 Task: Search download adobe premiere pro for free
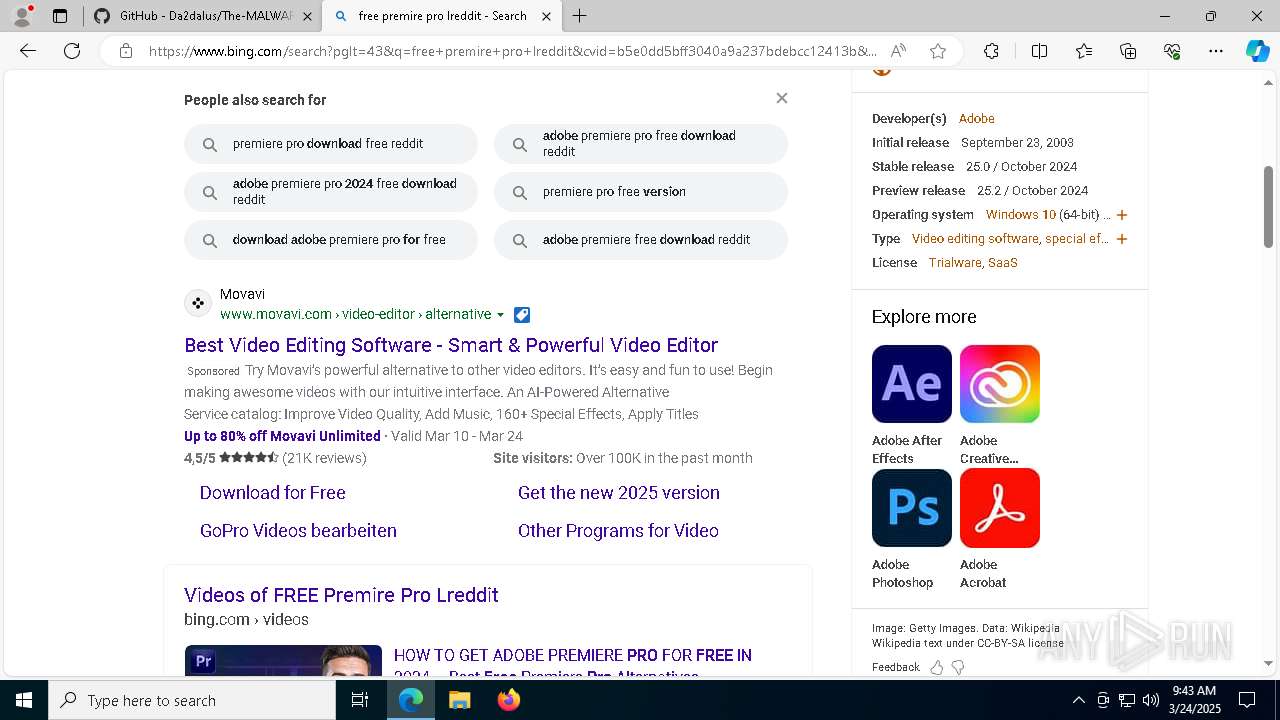331,240
